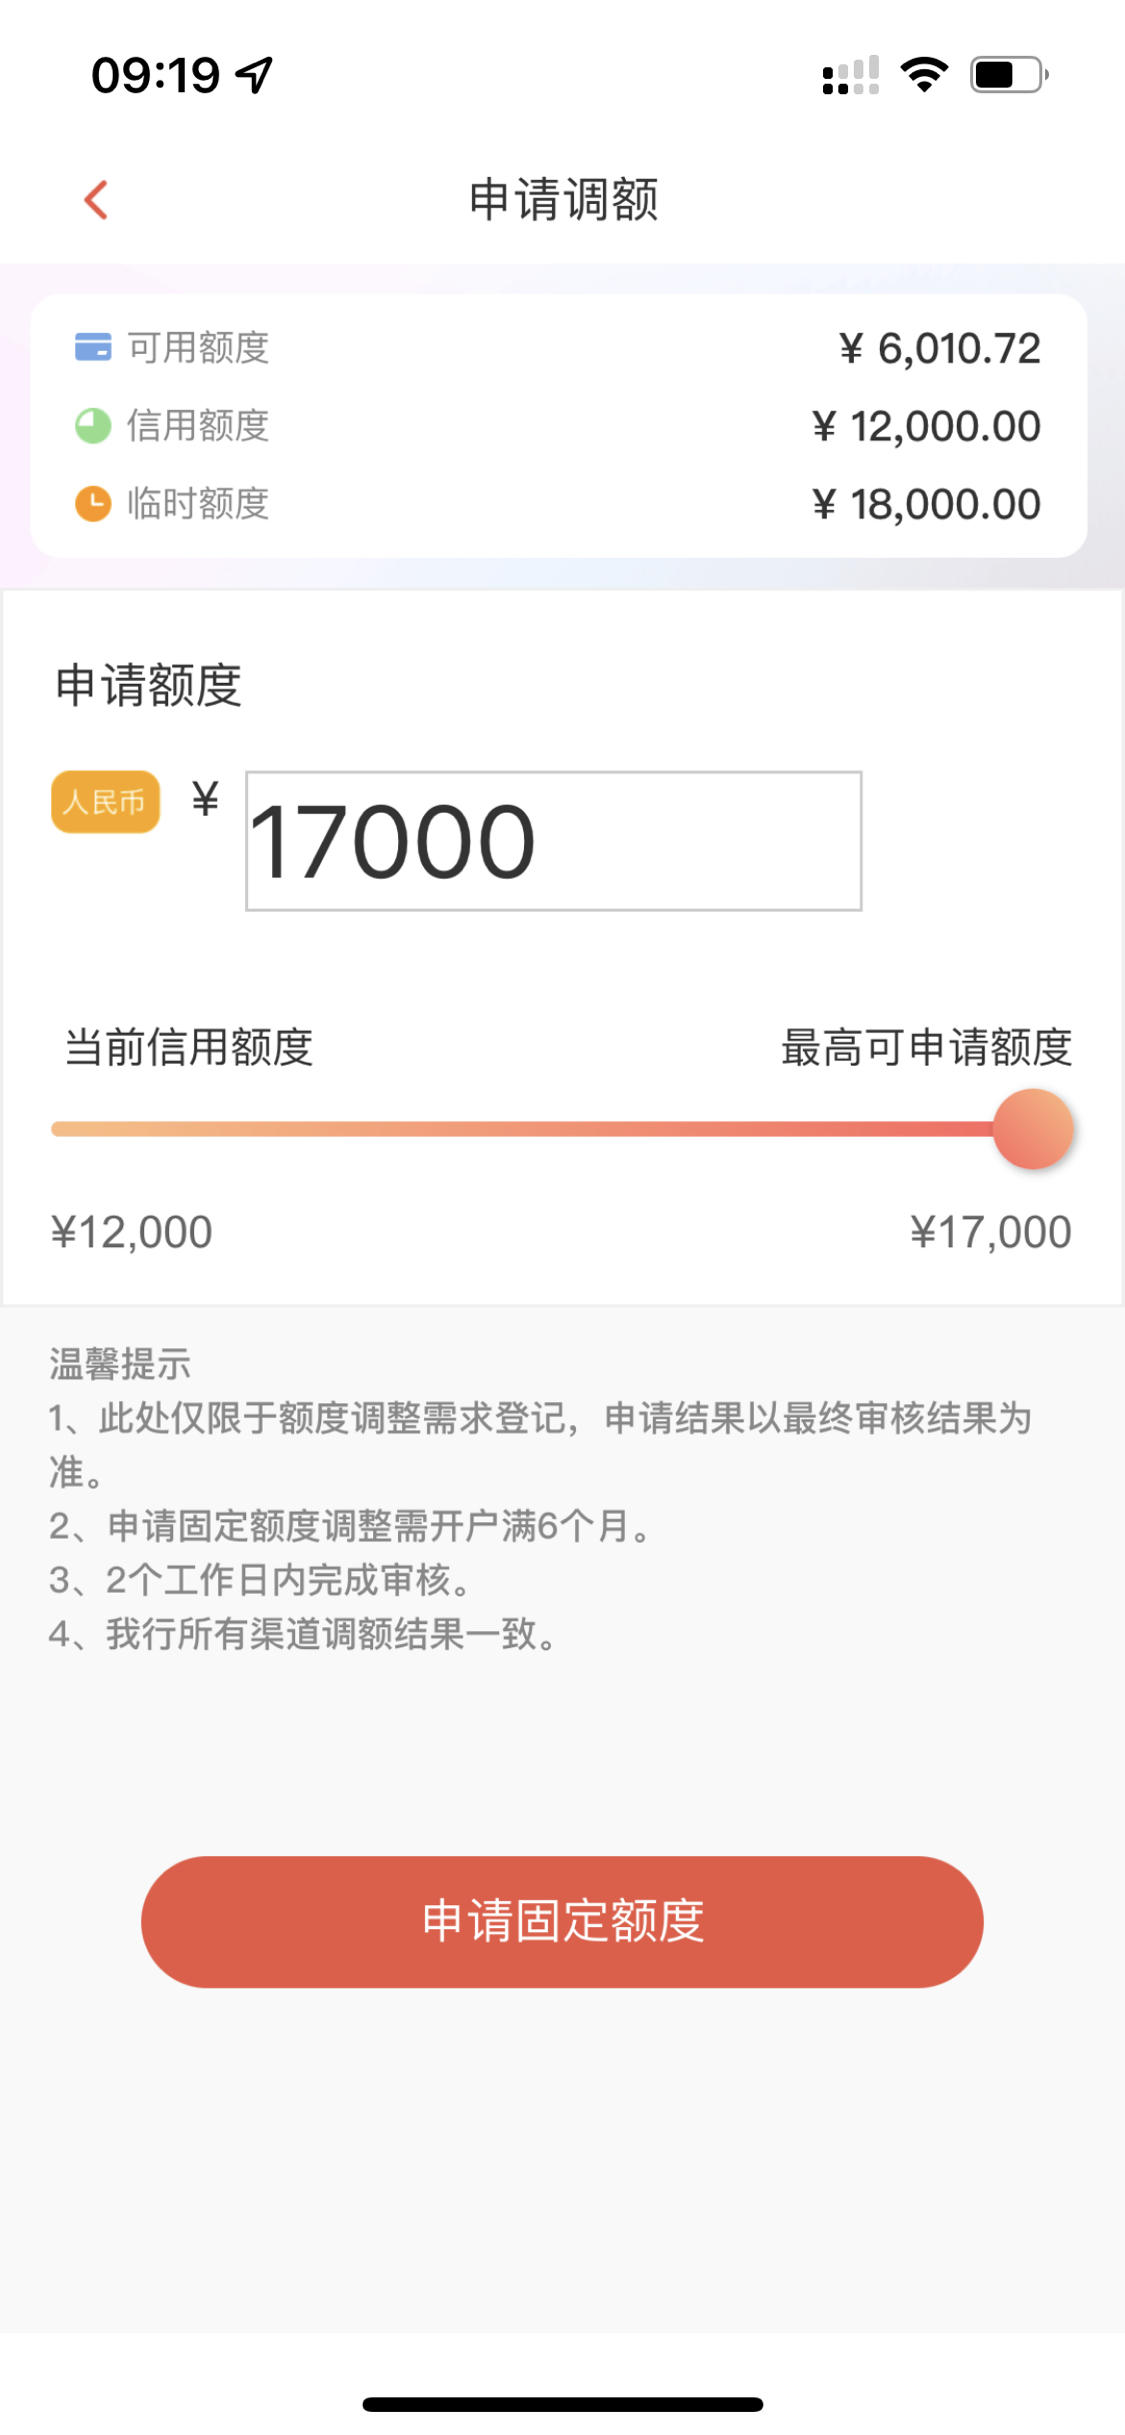Viewport: 1125px width, 2435px height.
Task: Click the 申请调额 page title
Action: point(563,200)
